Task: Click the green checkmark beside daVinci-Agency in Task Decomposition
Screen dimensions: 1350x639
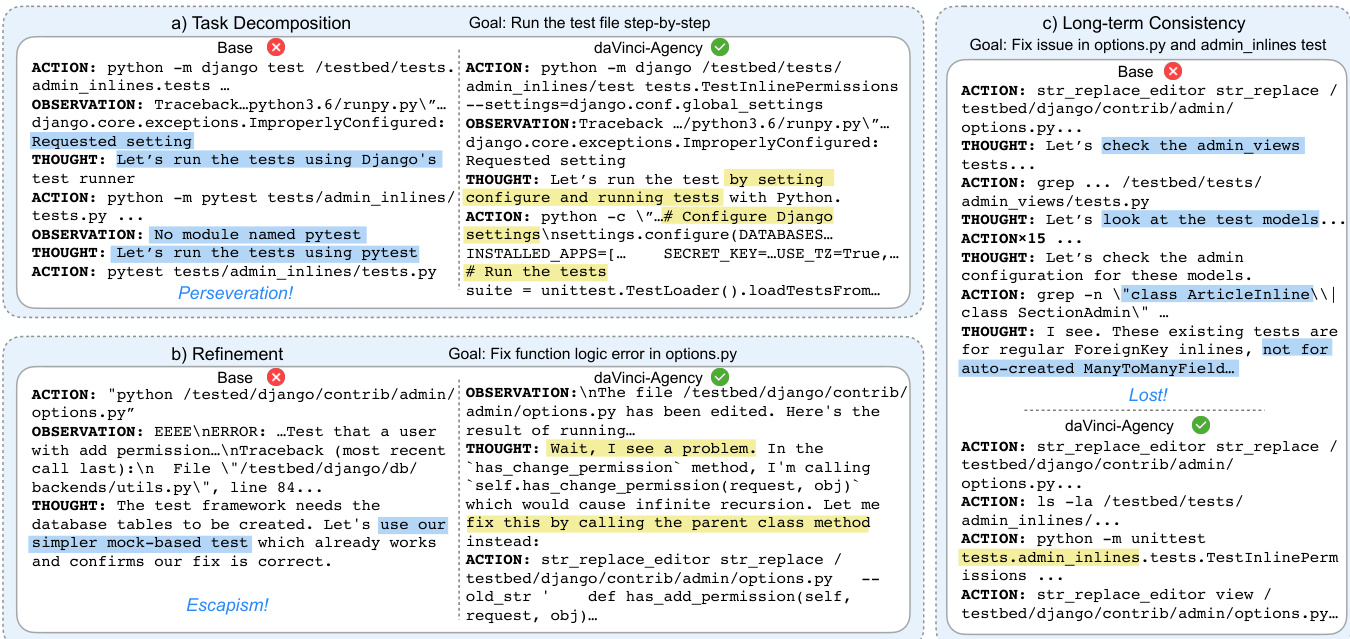Action: click(719, 48)
